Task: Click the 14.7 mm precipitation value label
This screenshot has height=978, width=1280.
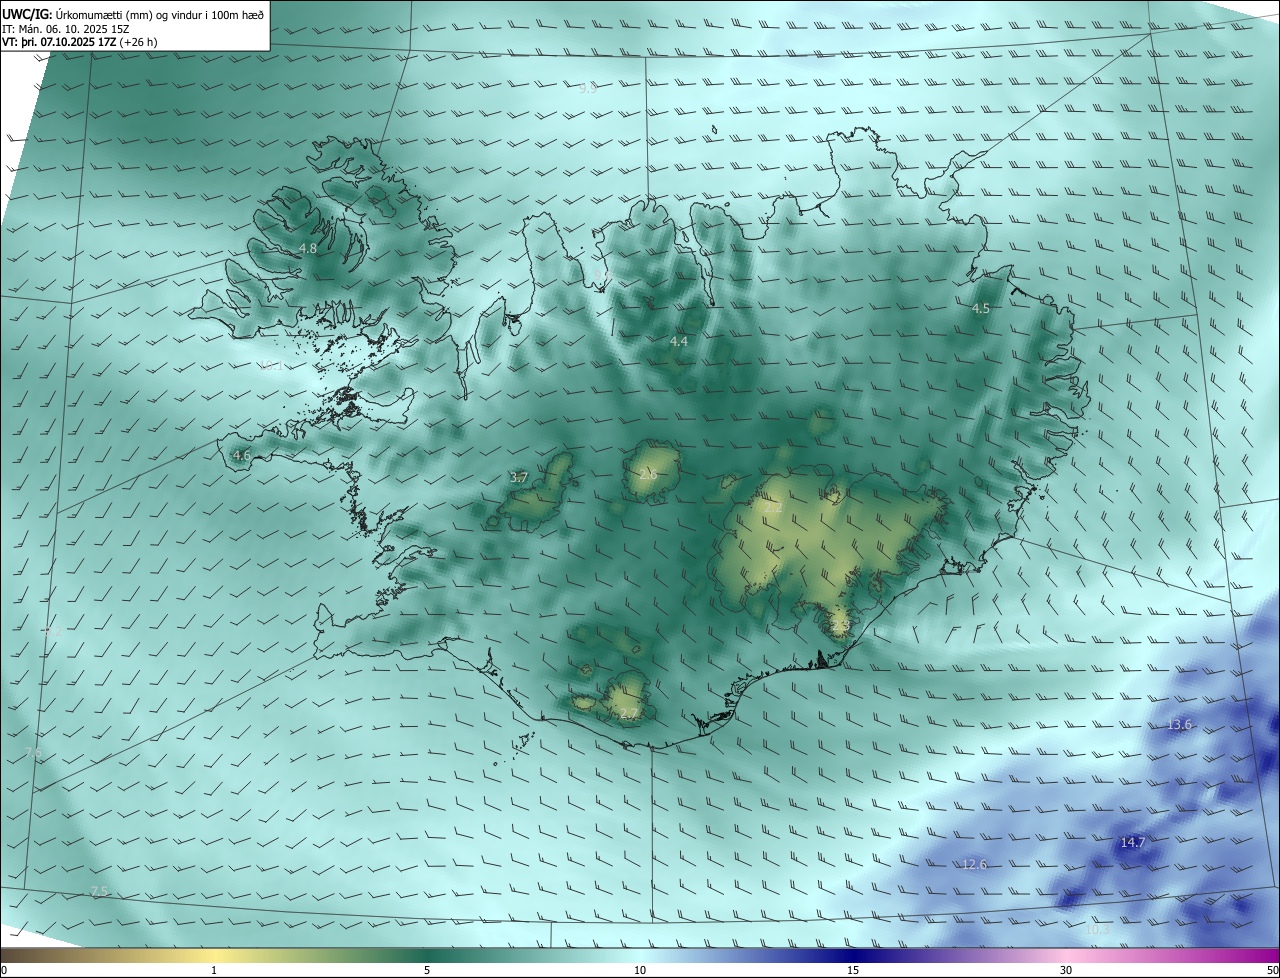Action: pos(1132,843)
